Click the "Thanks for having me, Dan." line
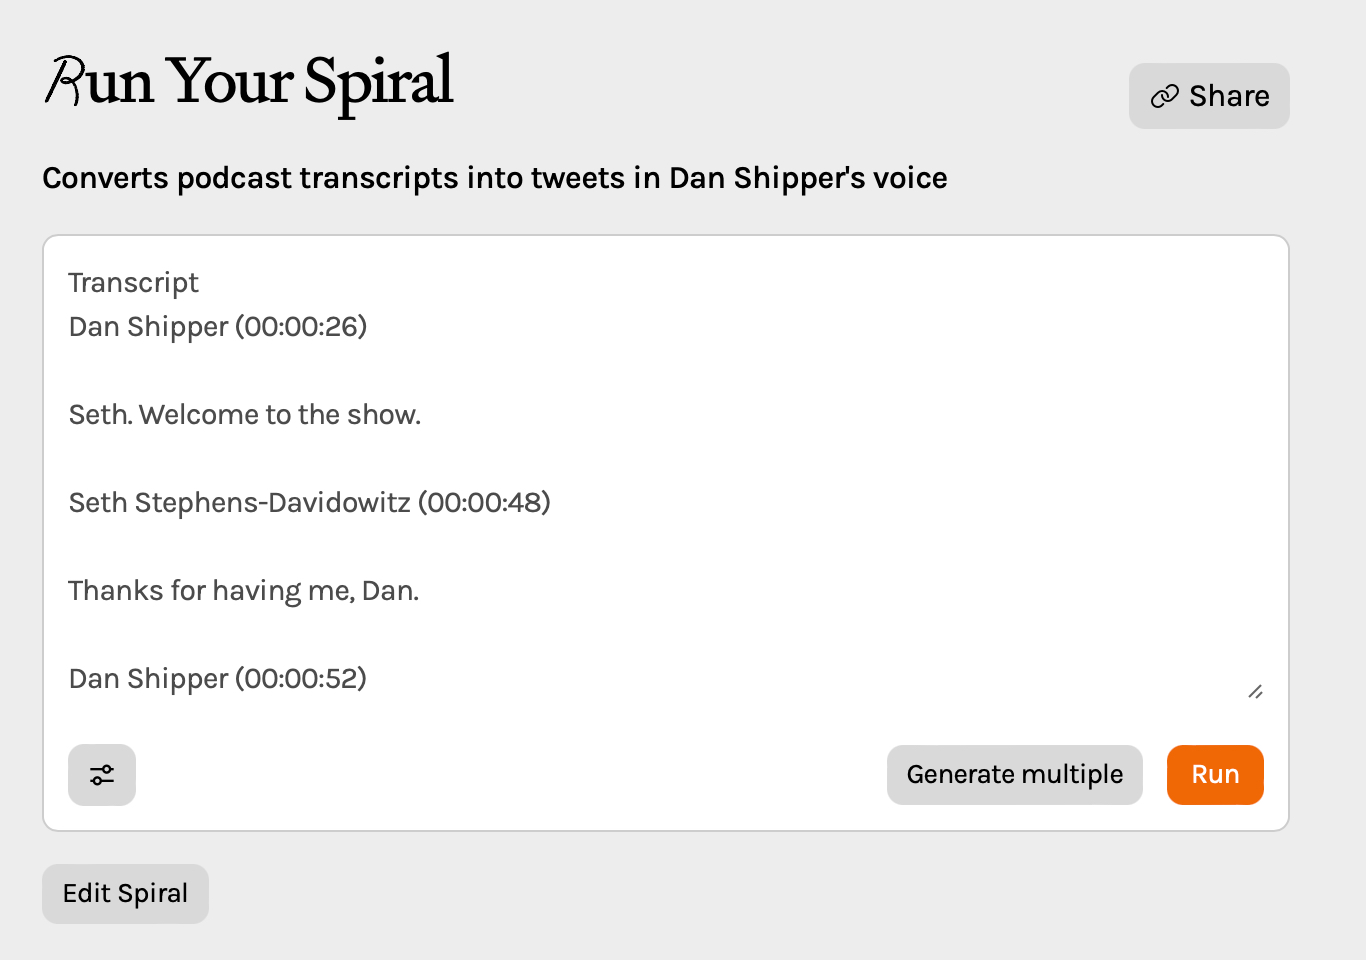 244,591
